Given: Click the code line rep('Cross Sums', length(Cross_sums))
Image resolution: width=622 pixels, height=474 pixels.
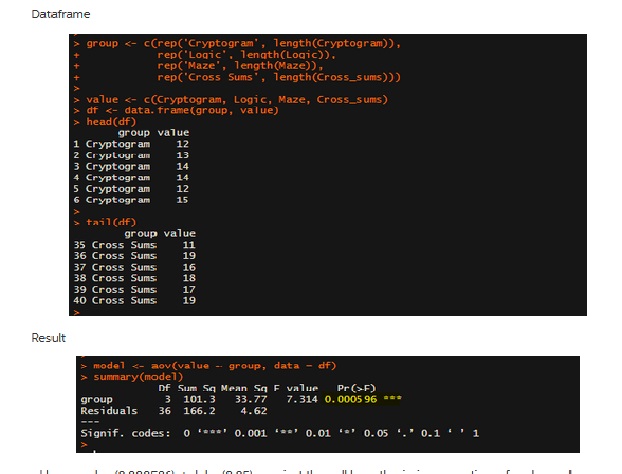Looking at the screenshot, I should click(x=279, y=77).
